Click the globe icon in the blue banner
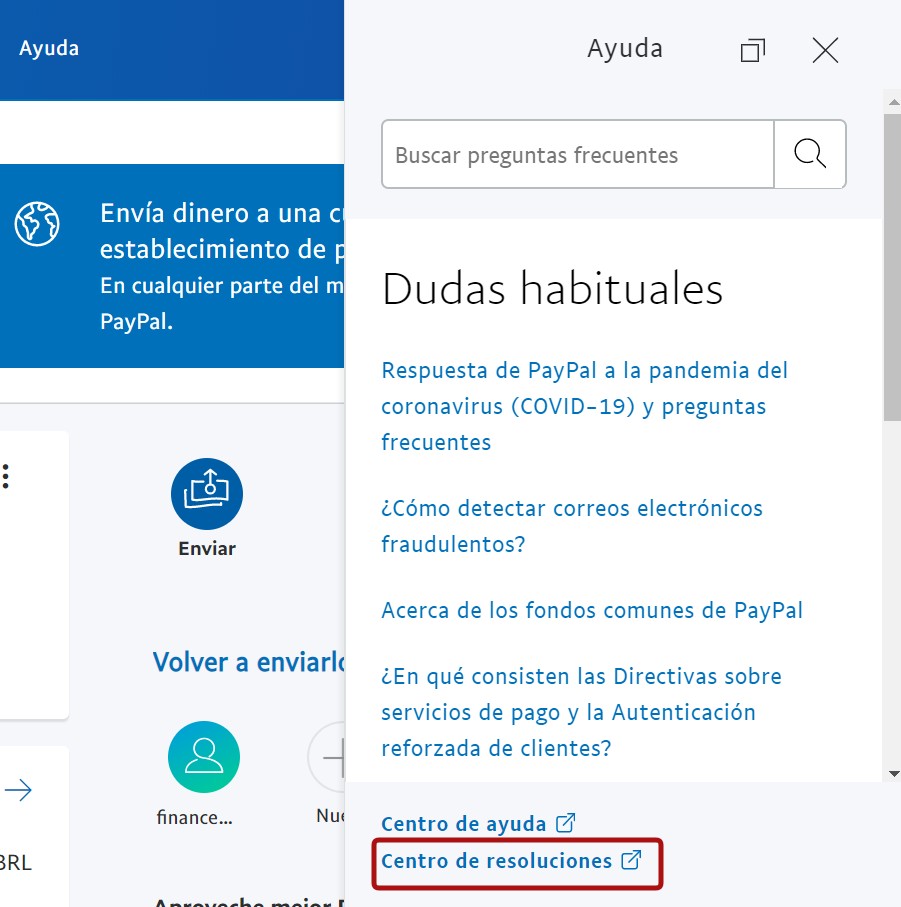The image size is (901, 907). pyautogui.click(x=37, y=224)
